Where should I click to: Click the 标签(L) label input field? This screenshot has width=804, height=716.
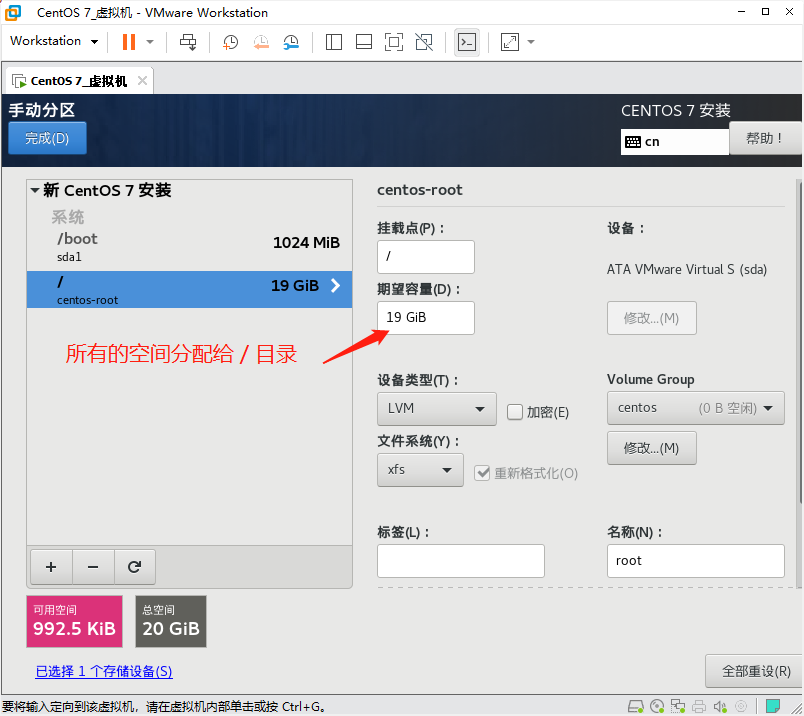[460, 561]
